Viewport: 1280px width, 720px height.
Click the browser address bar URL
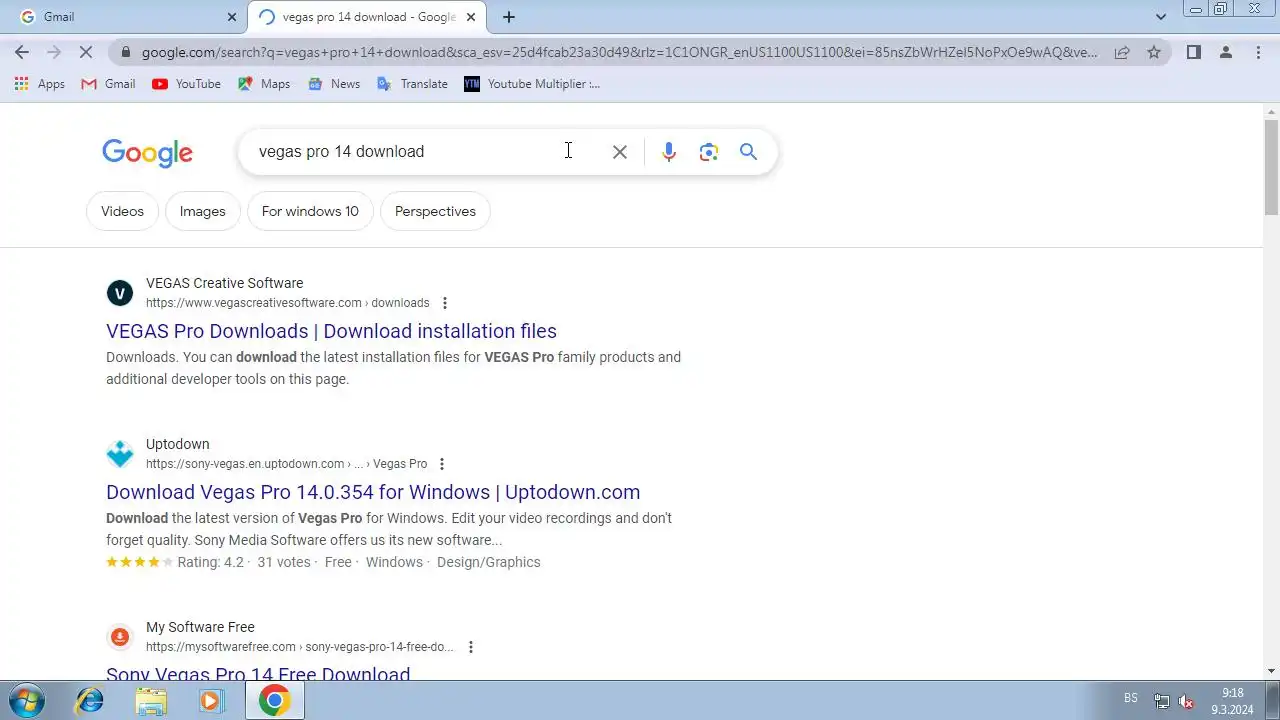coord(620,52)
